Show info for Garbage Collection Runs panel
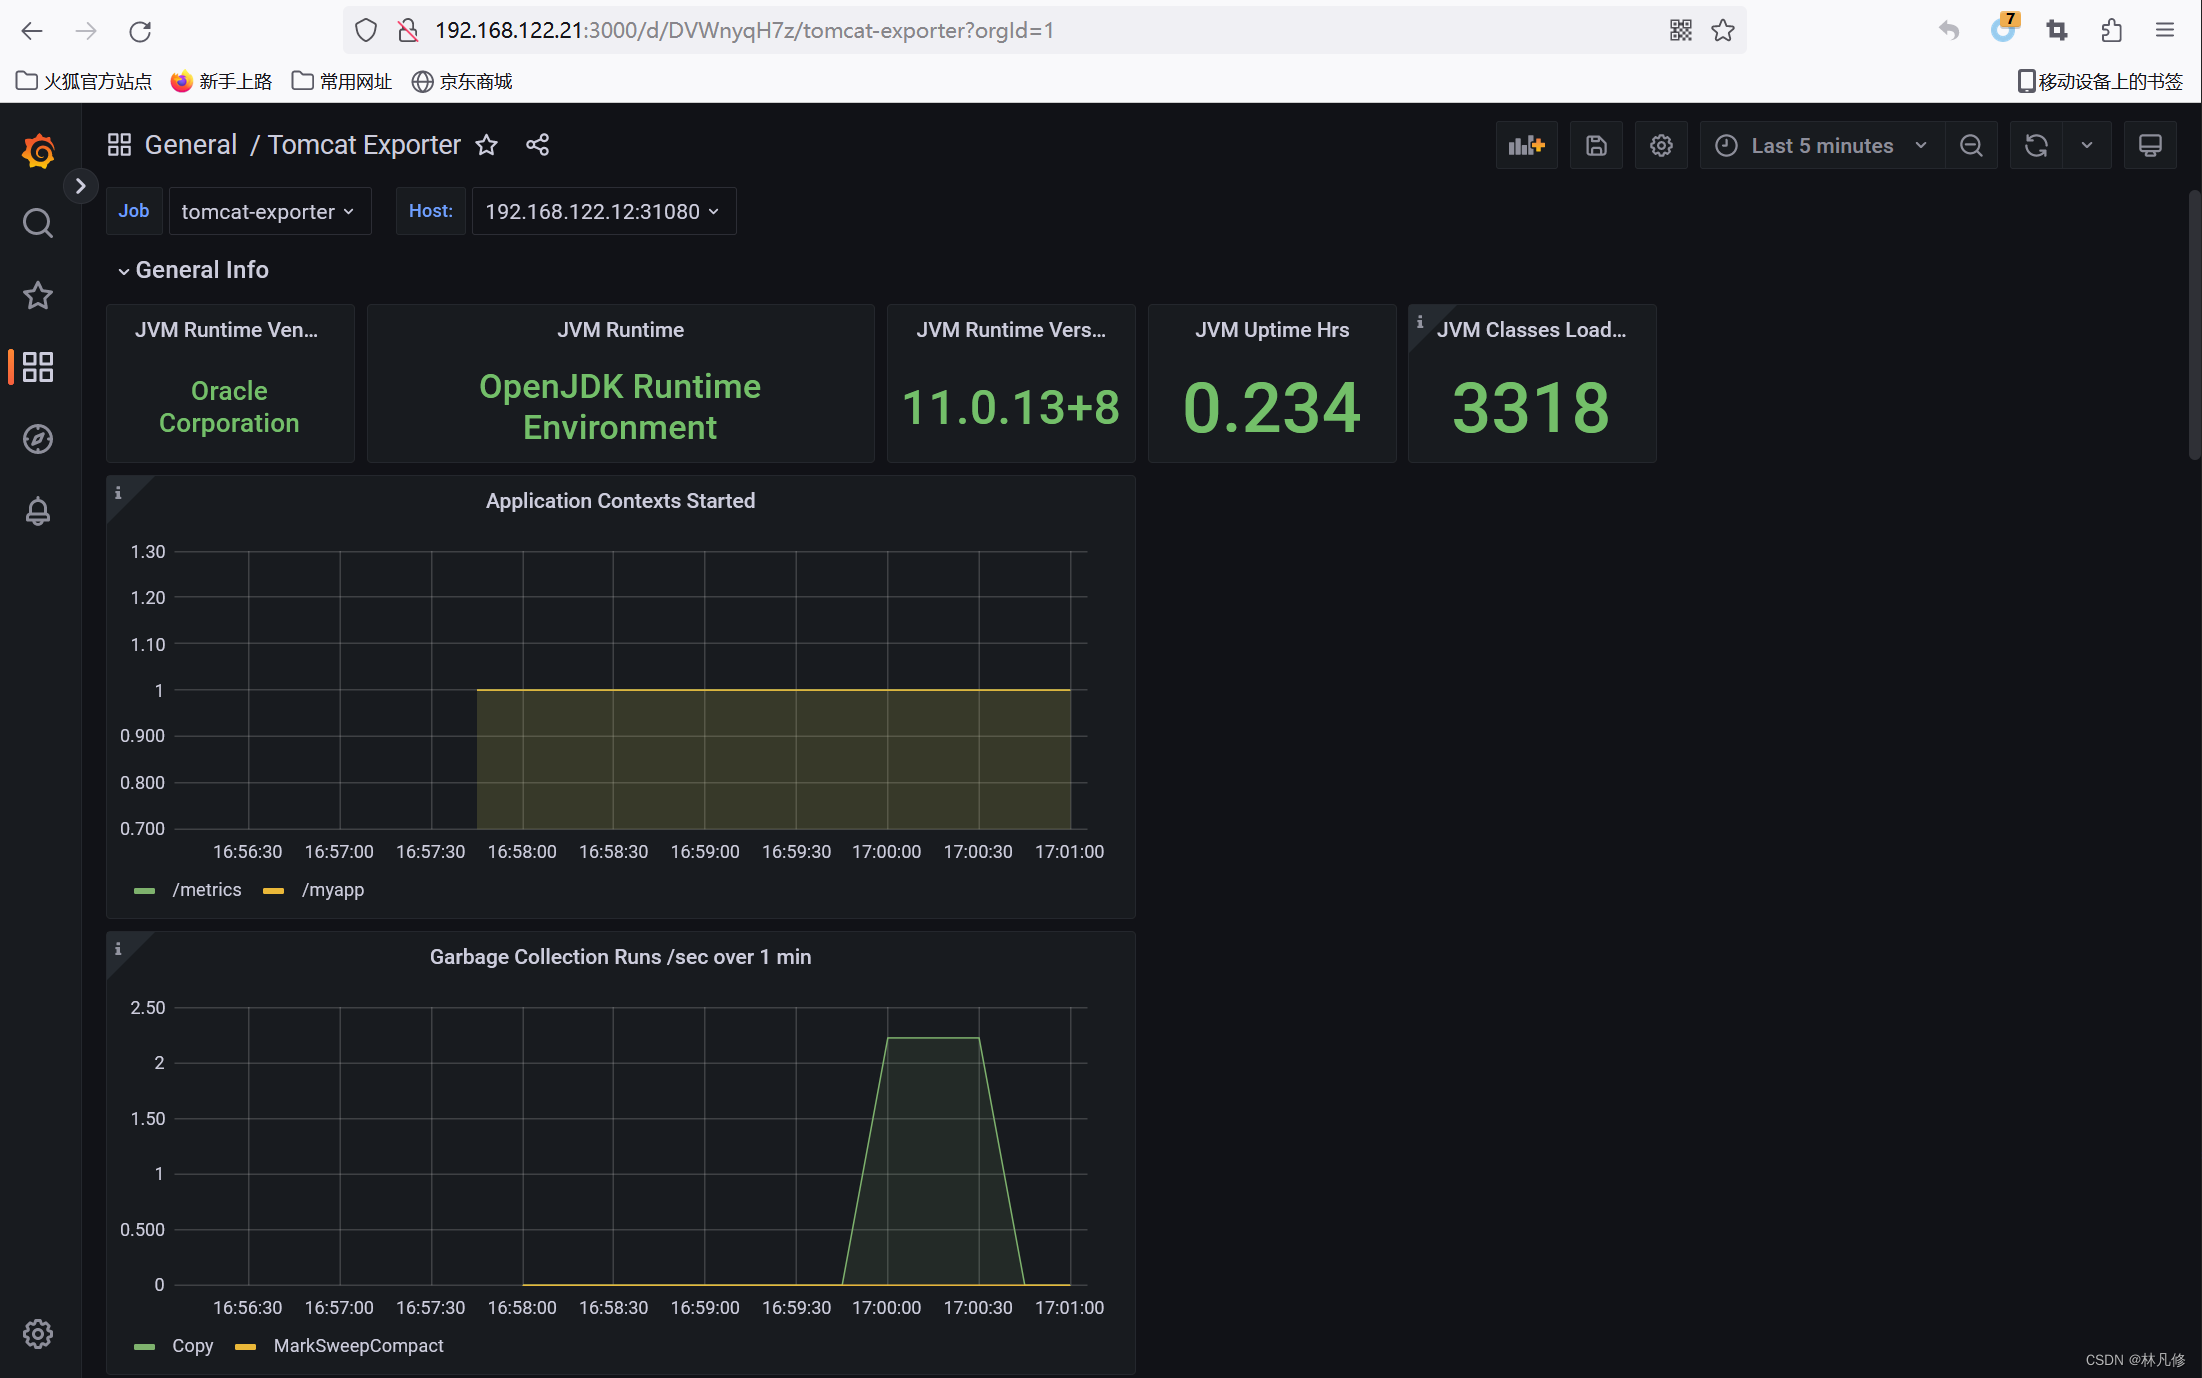The height and width of the screenshot is (1378, 2202). [118, 948]
